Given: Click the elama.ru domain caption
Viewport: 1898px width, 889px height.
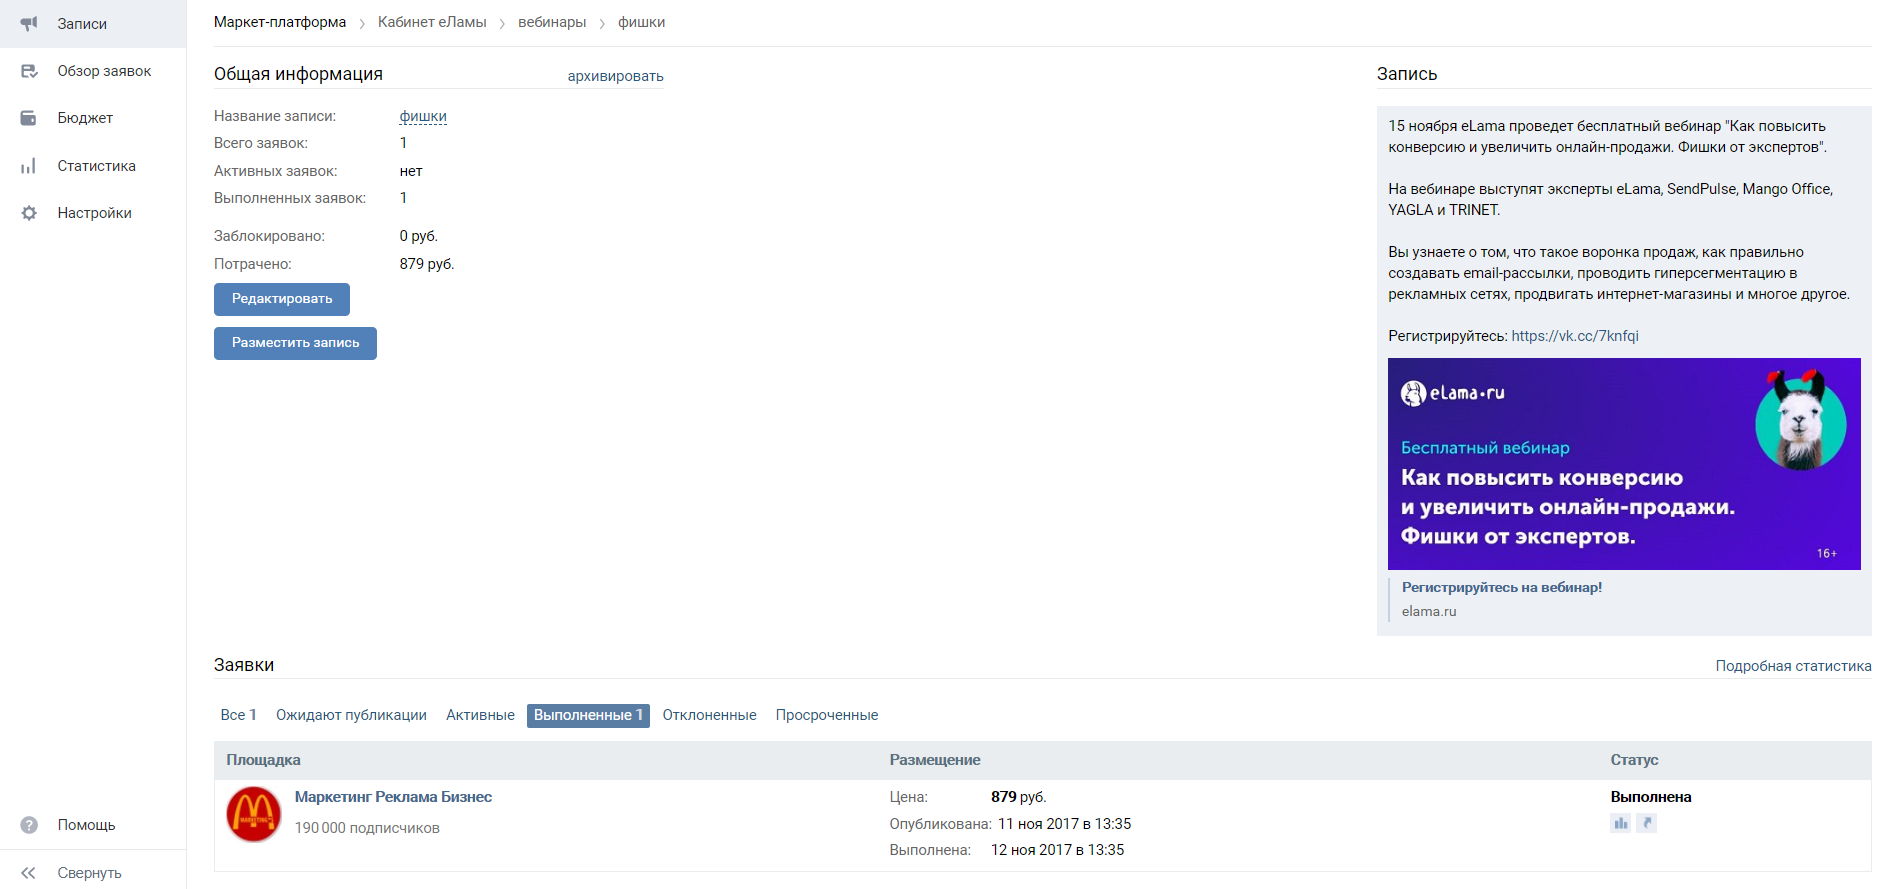Looking at the screenshot, I should [x=1429, y=611].
